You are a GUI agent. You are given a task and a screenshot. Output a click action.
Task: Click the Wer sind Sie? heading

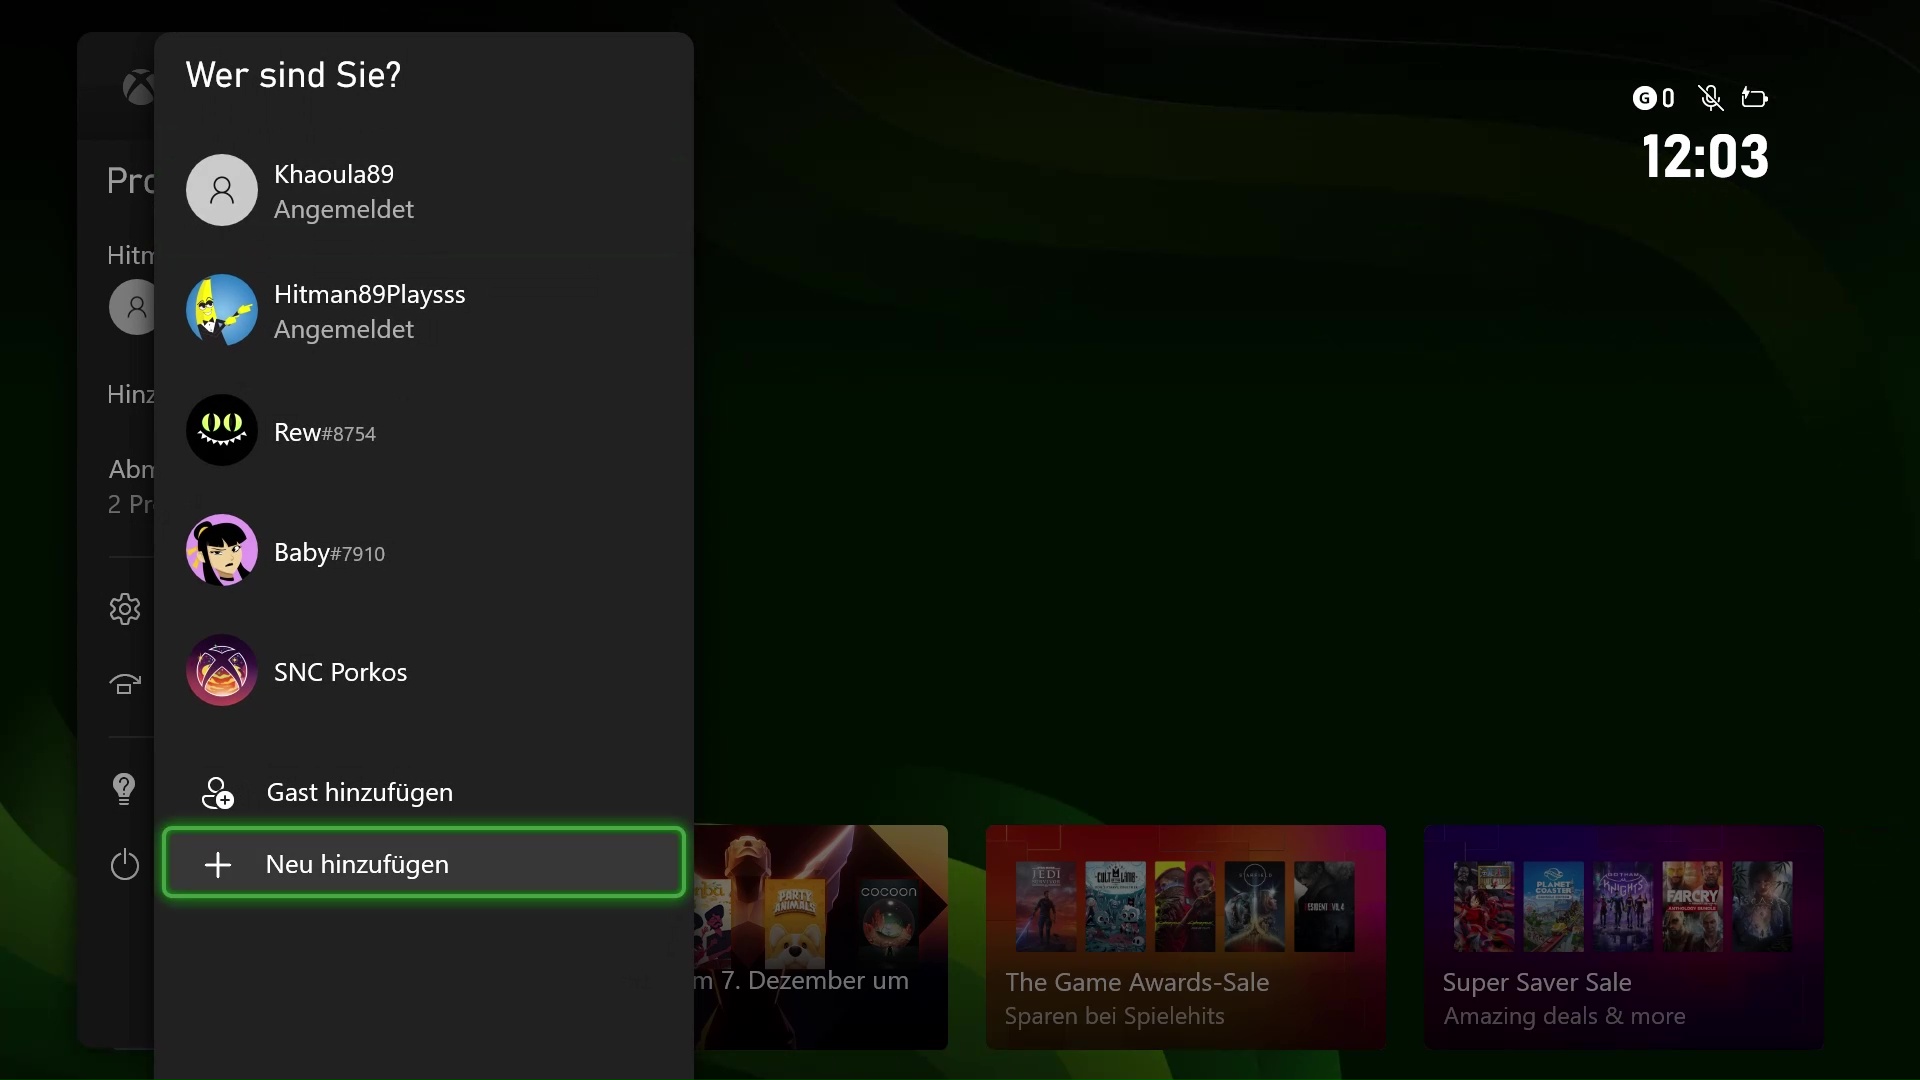pyautogui.click(x=293, y=75)
